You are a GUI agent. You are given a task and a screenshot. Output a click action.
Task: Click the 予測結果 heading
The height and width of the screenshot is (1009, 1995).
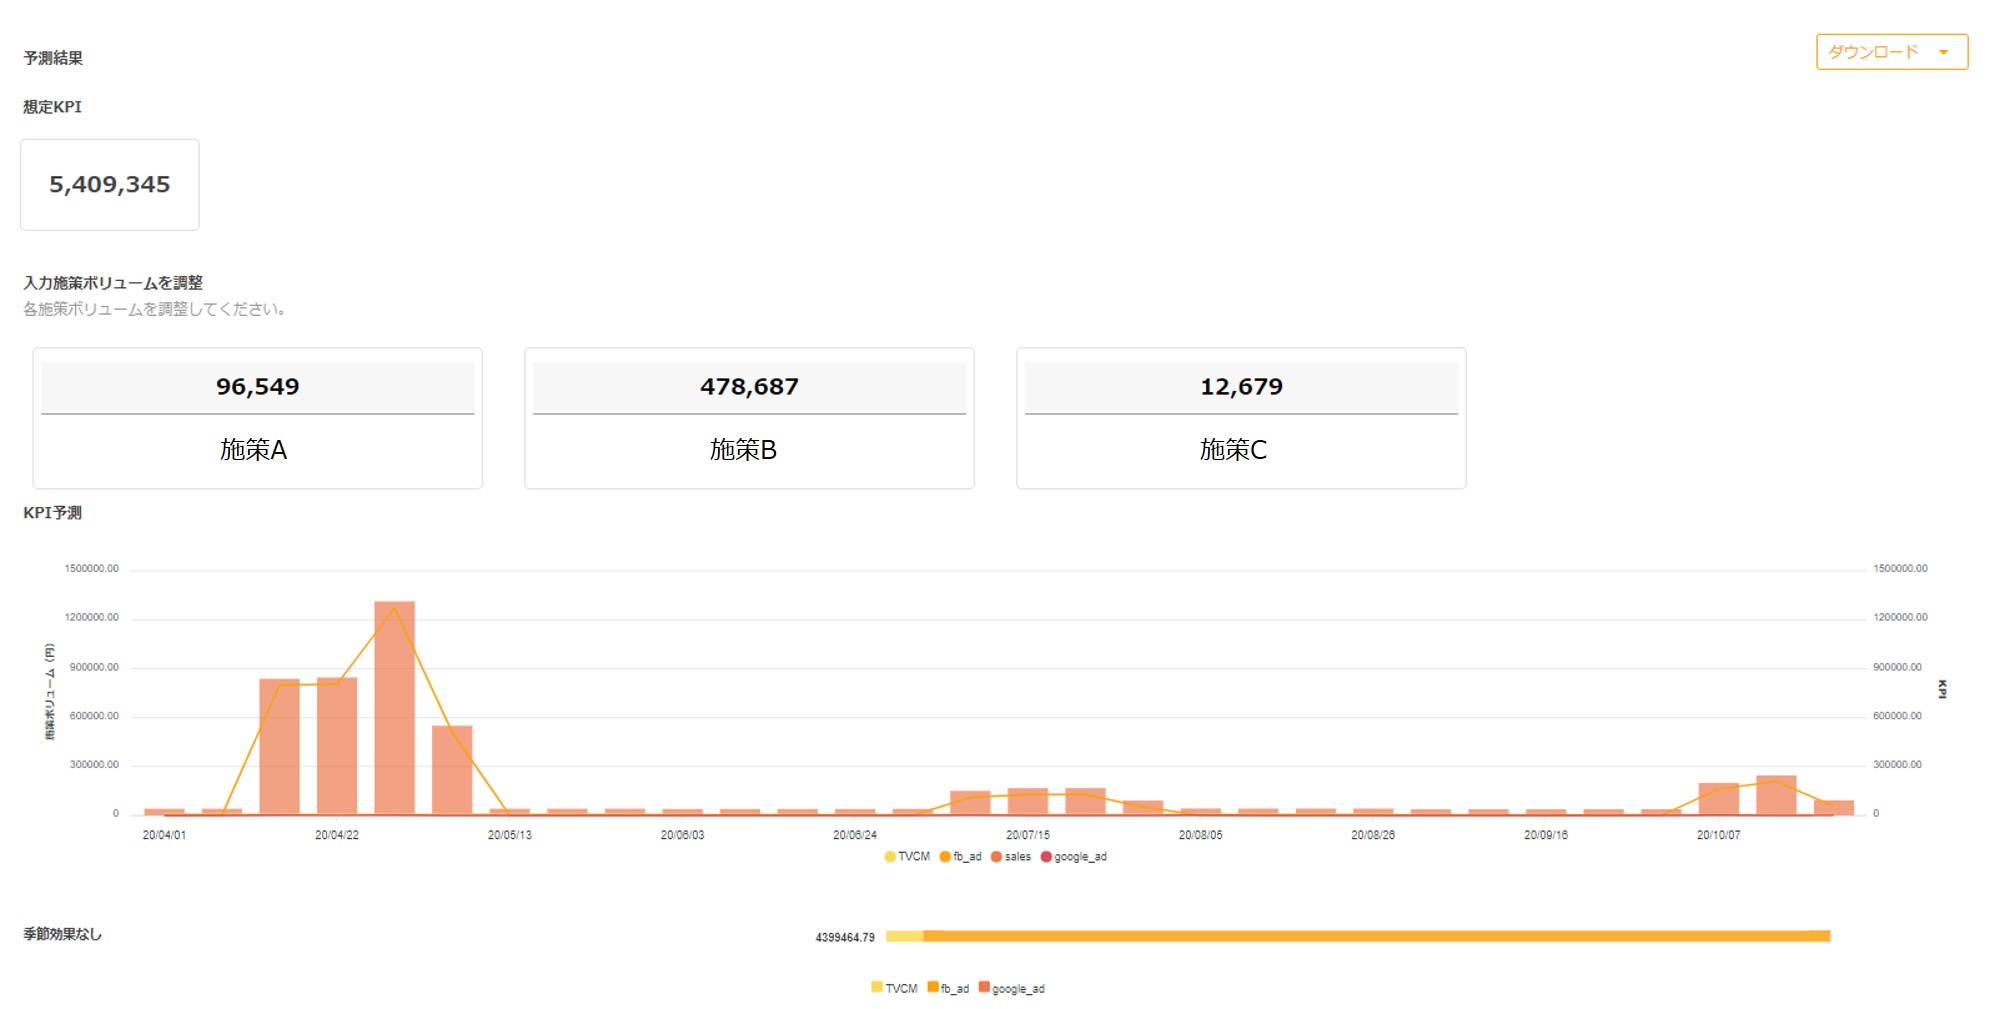[x=53, y=58]
